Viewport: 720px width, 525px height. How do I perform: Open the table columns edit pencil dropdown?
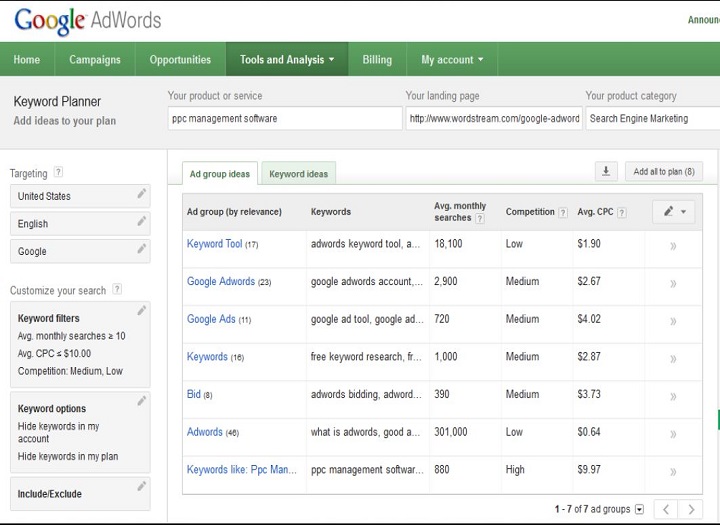point(674,212)
